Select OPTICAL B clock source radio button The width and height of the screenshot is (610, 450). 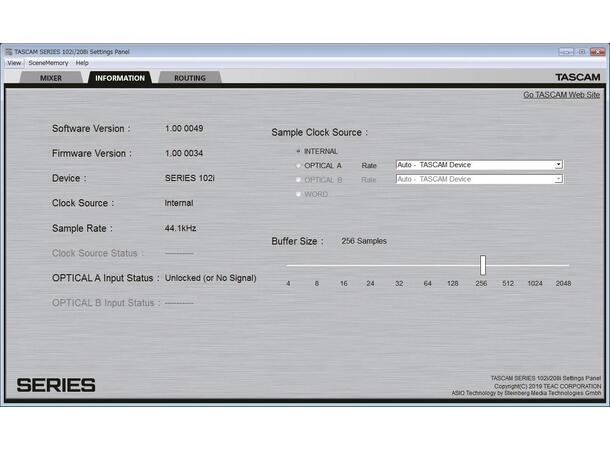pyautogui.click(x=299, y=180)
